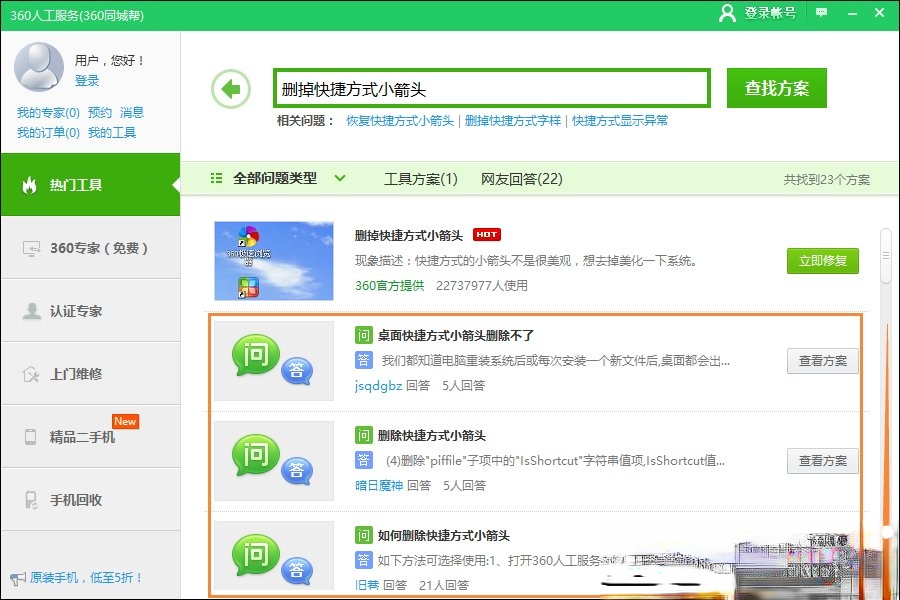Viewport: 900px width, 600px height.
Task: Select 认证专家 in sidebar
Action: pyautogui.click(x=90, y=311)
